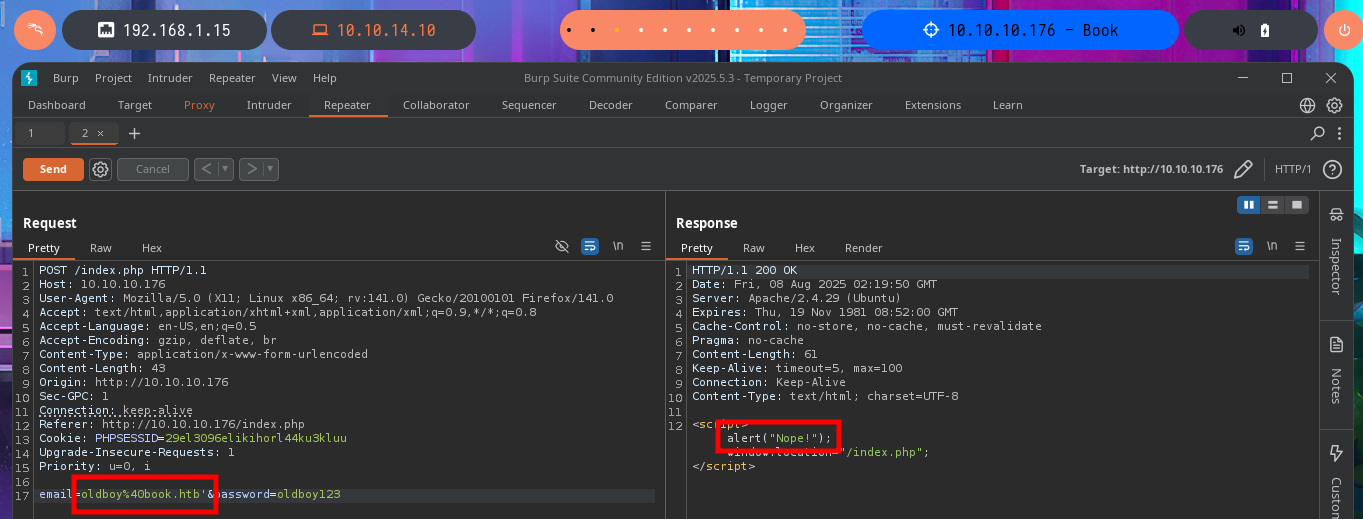The image size is (1363, 519).
Task: Select combined tabbed layout
Action: click(x=1297, y=205)
